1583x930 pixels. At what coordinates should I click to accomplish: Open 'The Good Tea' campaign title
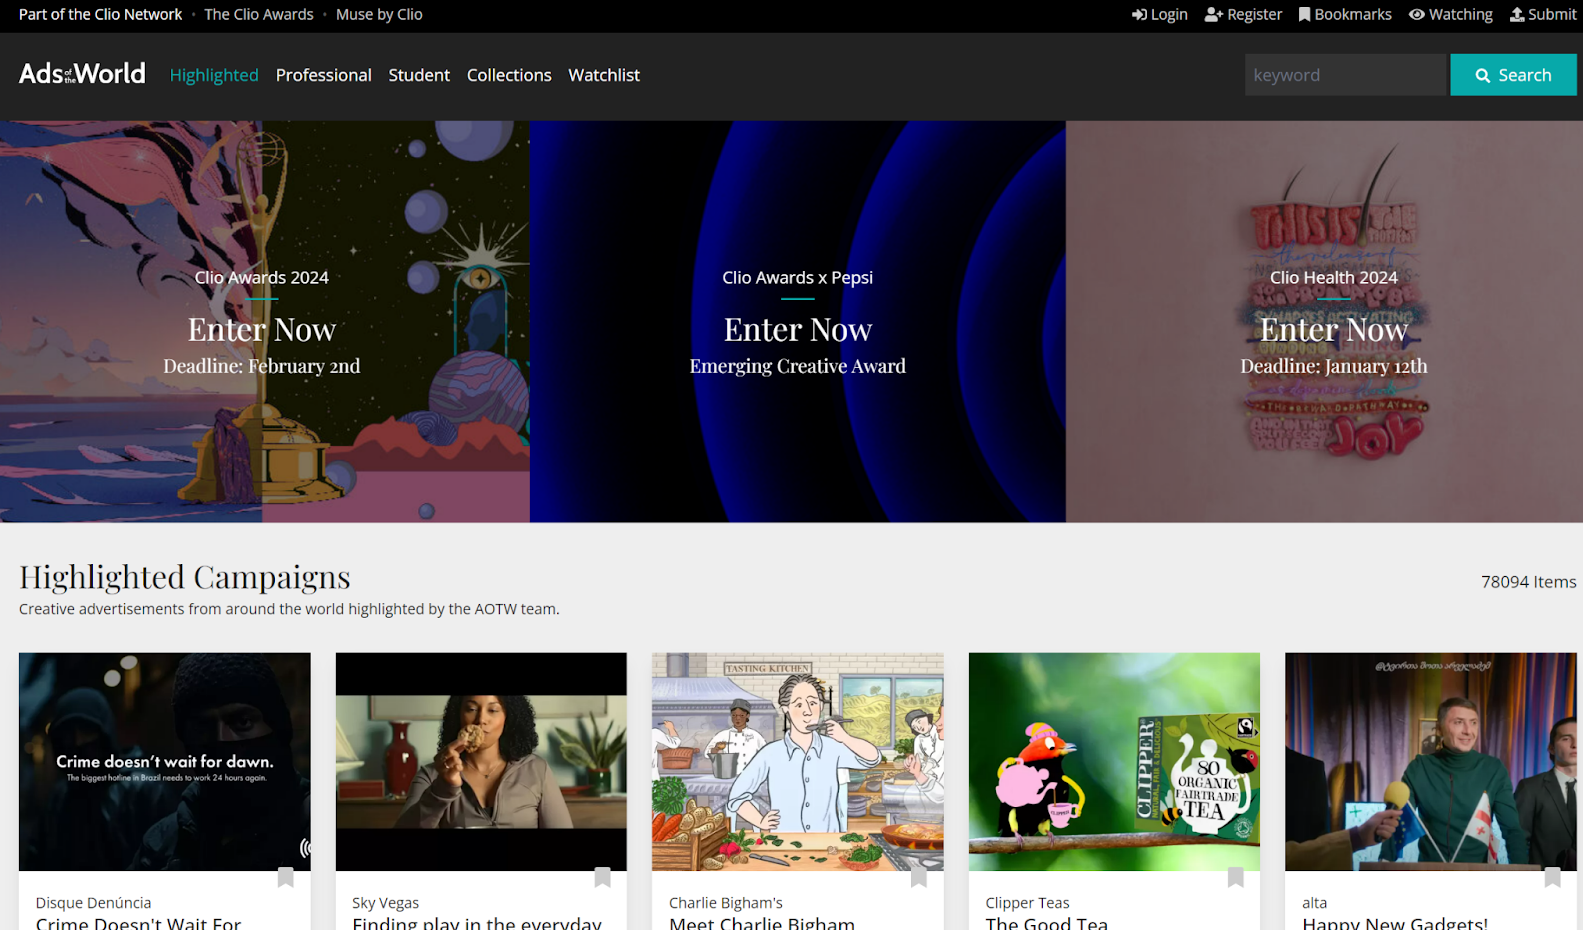coord(1047,922)
